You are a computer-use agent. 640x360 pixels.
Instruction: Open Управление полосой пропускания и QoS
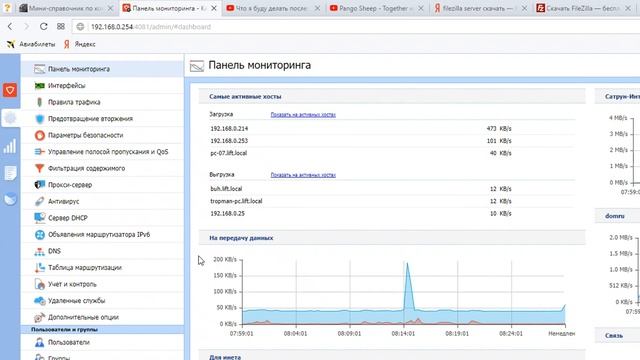[x=102, y=152]
